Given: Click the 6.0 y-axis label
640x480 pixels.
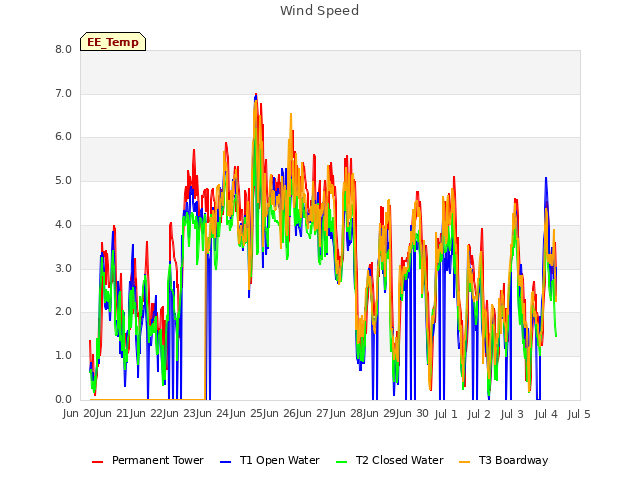Looking at the screenshot, I should tap(63, 137).
